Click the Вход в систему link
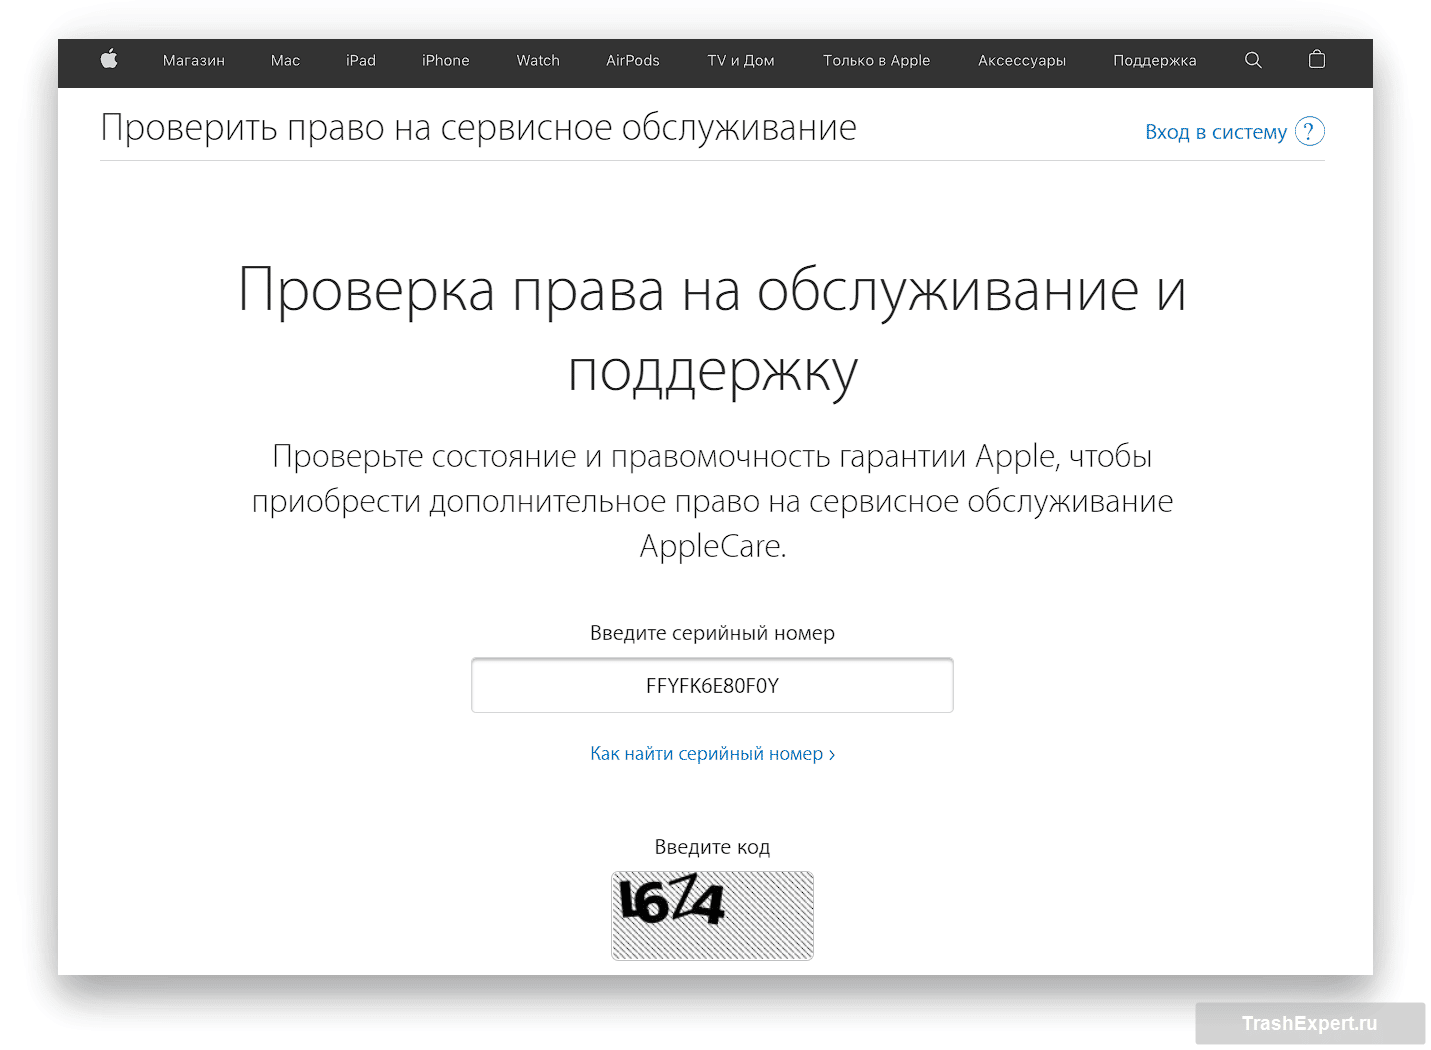 [x=1216, y=132]
